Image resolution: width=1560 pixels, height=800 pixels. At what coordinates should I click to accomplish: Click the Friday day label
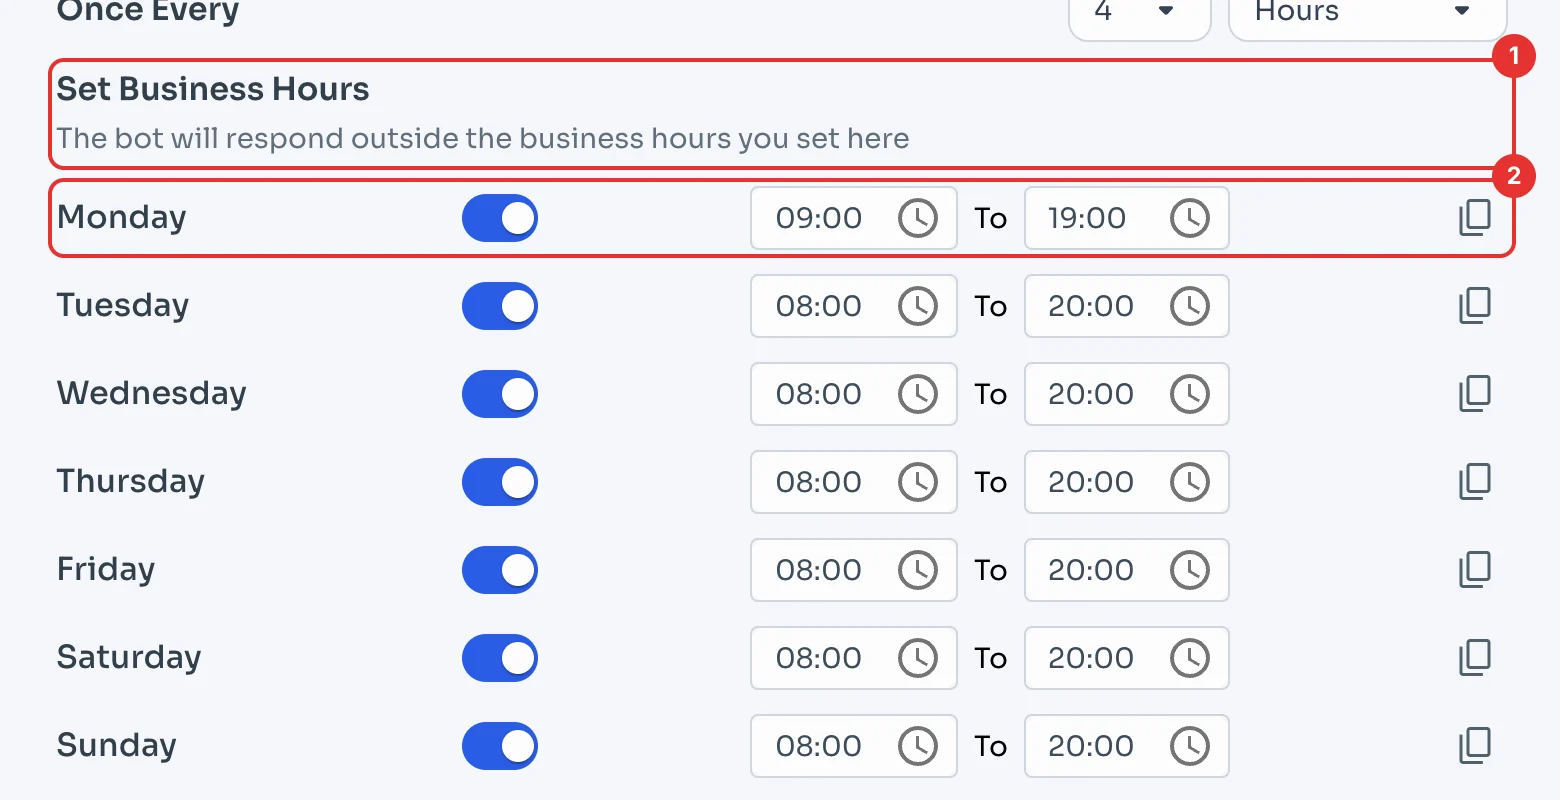coord(106,570)
